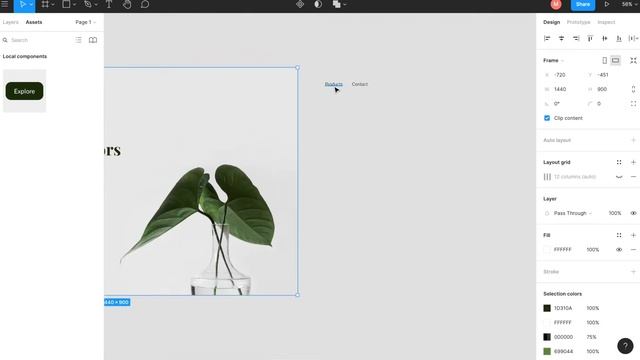Click the 1D310A selection color swatch
The height and width of the screenshot is (360, 640).
tap(547, 308)
